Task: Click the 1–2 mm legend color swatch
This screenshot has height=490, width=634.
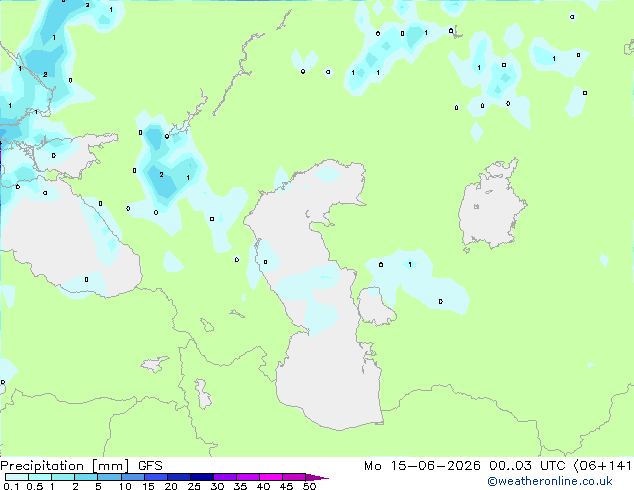Action: tap(63, 477)
